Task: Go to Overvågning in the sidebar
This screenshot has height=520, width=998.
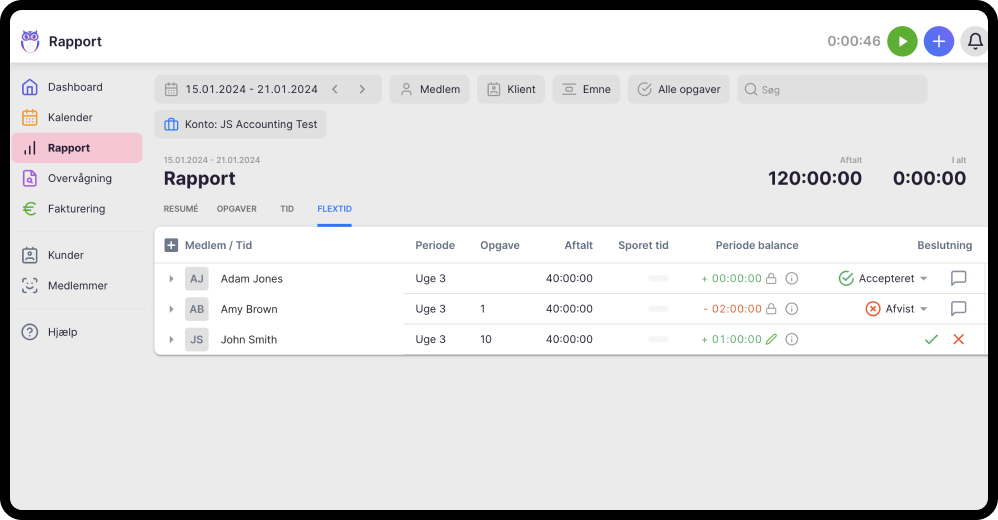Action: pyautogui.click(x=76, y=179)
